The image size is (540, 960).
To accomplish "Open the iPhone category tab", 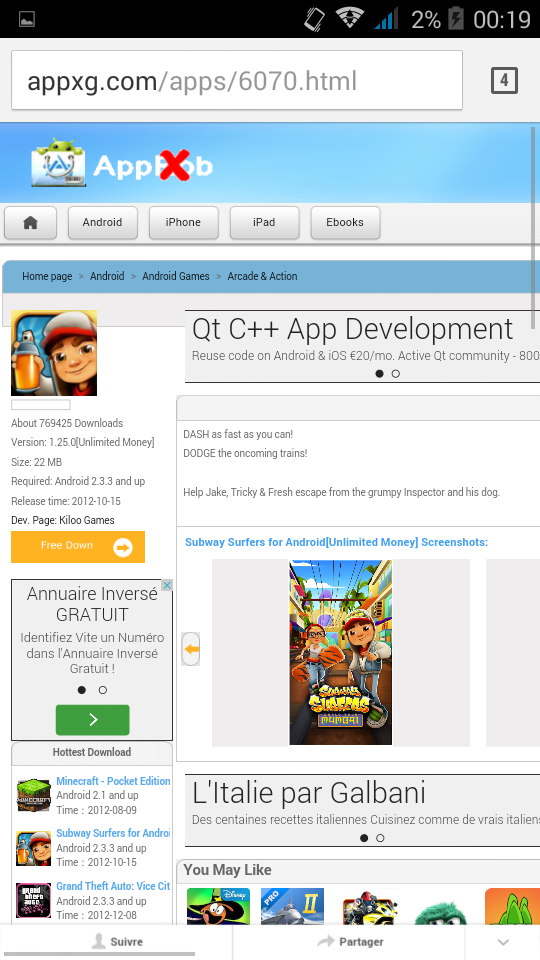I will [x=184, y=223].
